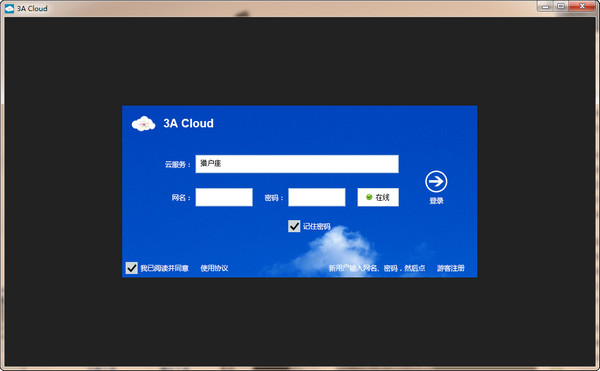Click the 3A Cloud title bar icon

pos(9,8)
